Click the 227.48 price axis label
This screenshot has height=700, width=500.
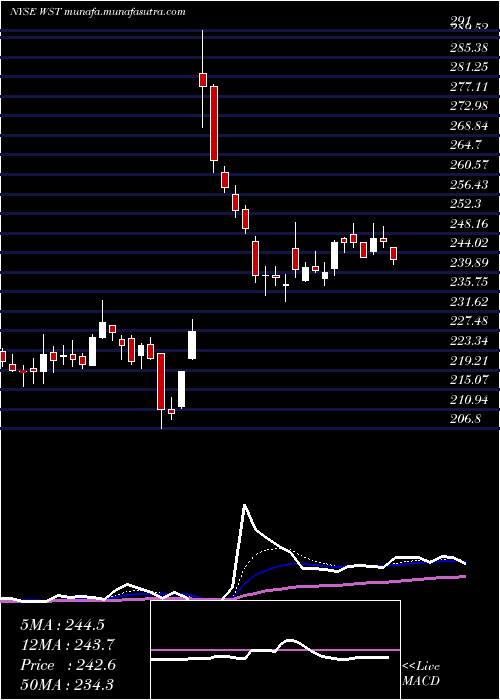point(470,321)
